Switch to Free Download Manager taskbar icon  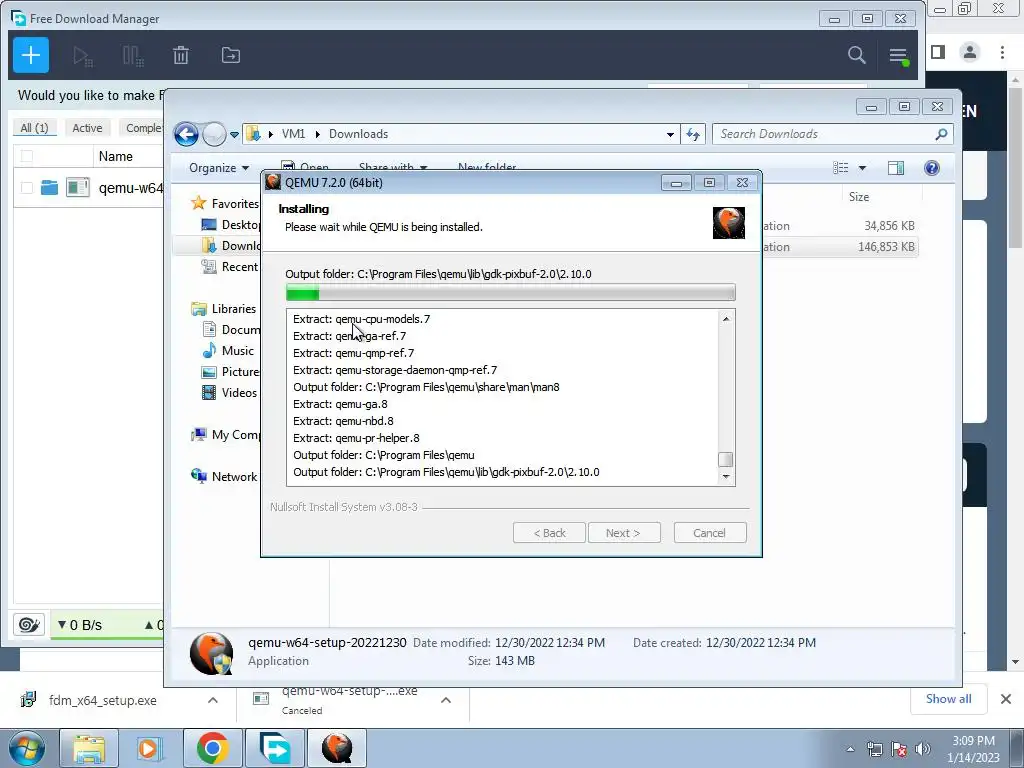(x=274, y=748)
